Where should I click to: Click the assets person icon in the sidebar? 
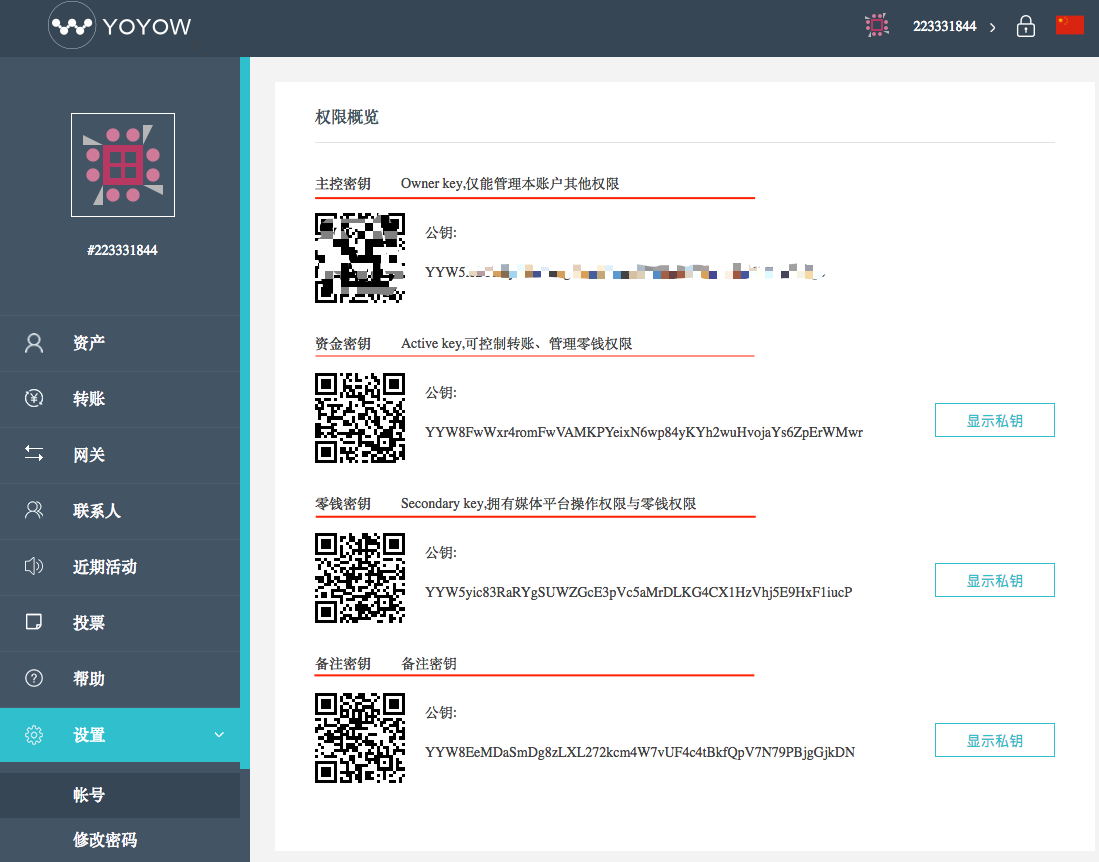pos(34,343)
